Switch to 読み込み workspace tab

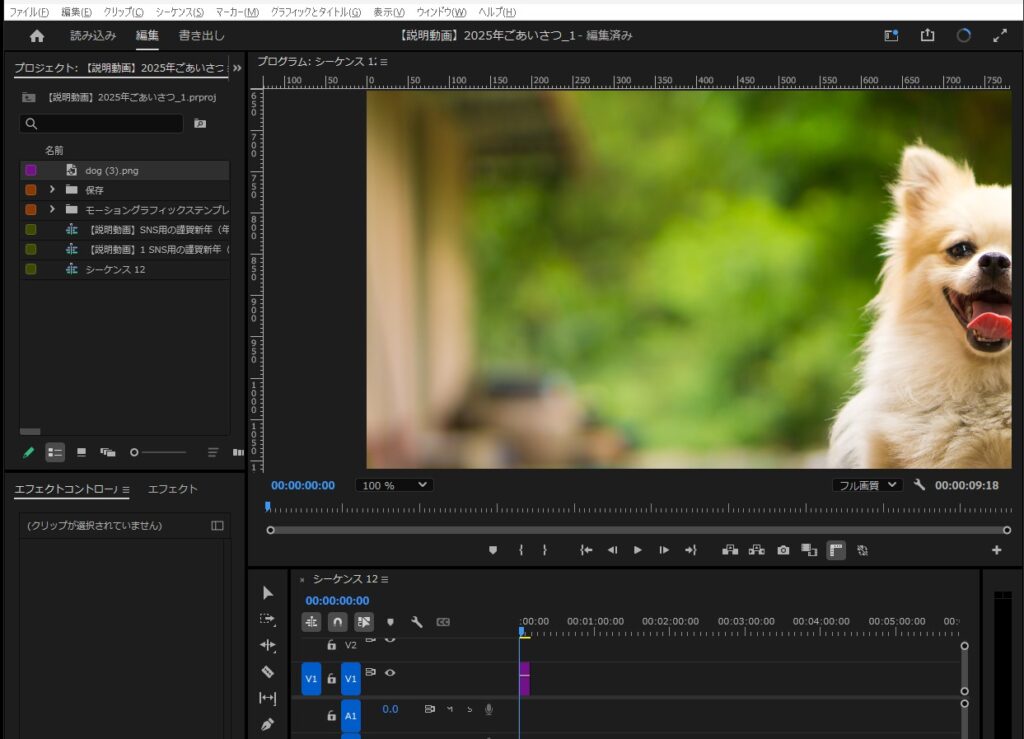(x=93, y=35)
